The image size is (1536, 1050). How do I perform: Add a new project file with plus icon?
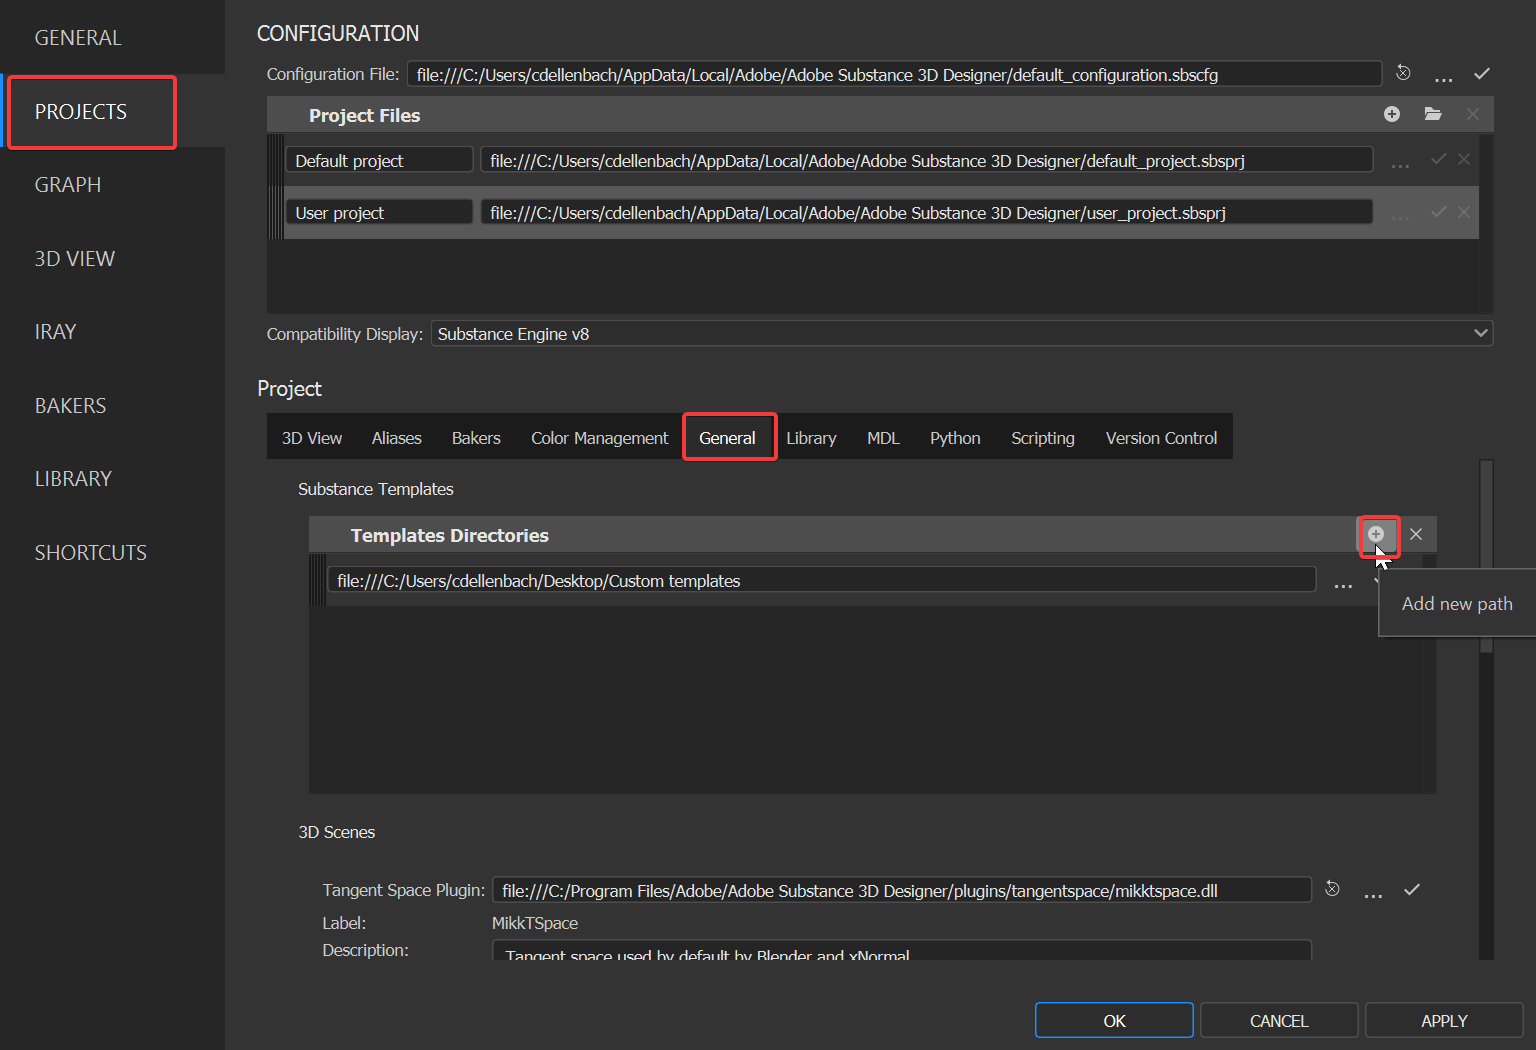(x=1391, y=114)
